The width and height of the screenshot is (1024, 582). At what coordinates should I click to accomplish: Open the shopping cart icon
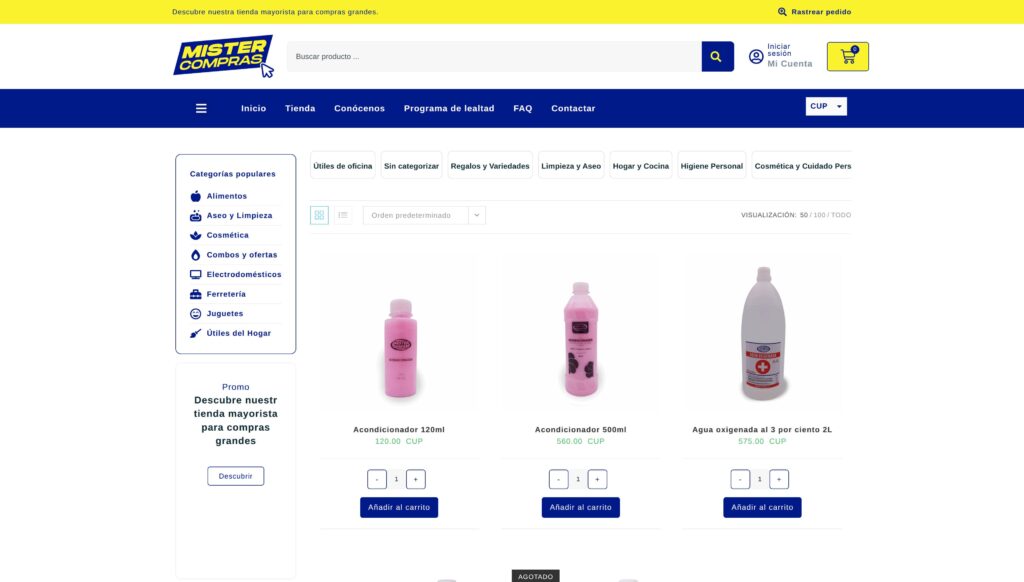(x=848, y=57)
